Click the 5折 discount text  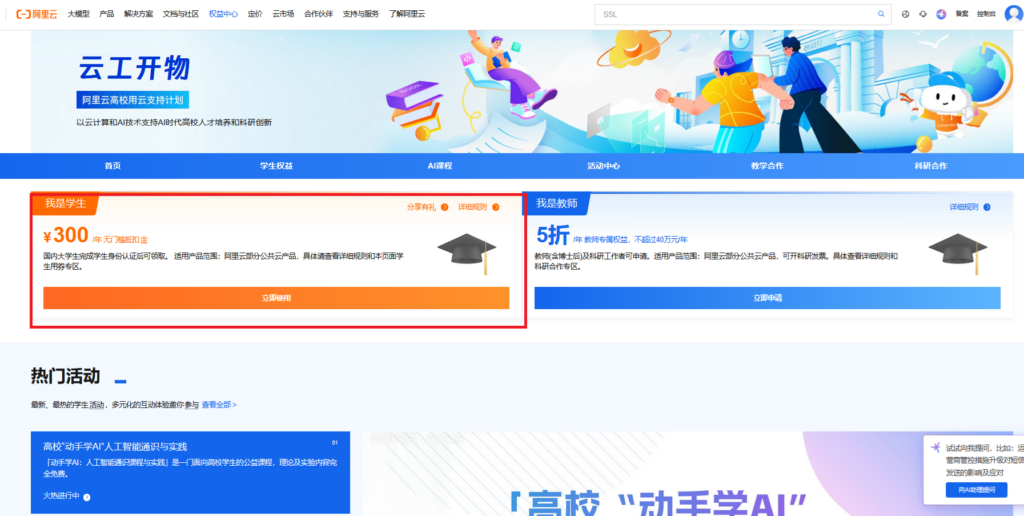click(553, 235)
